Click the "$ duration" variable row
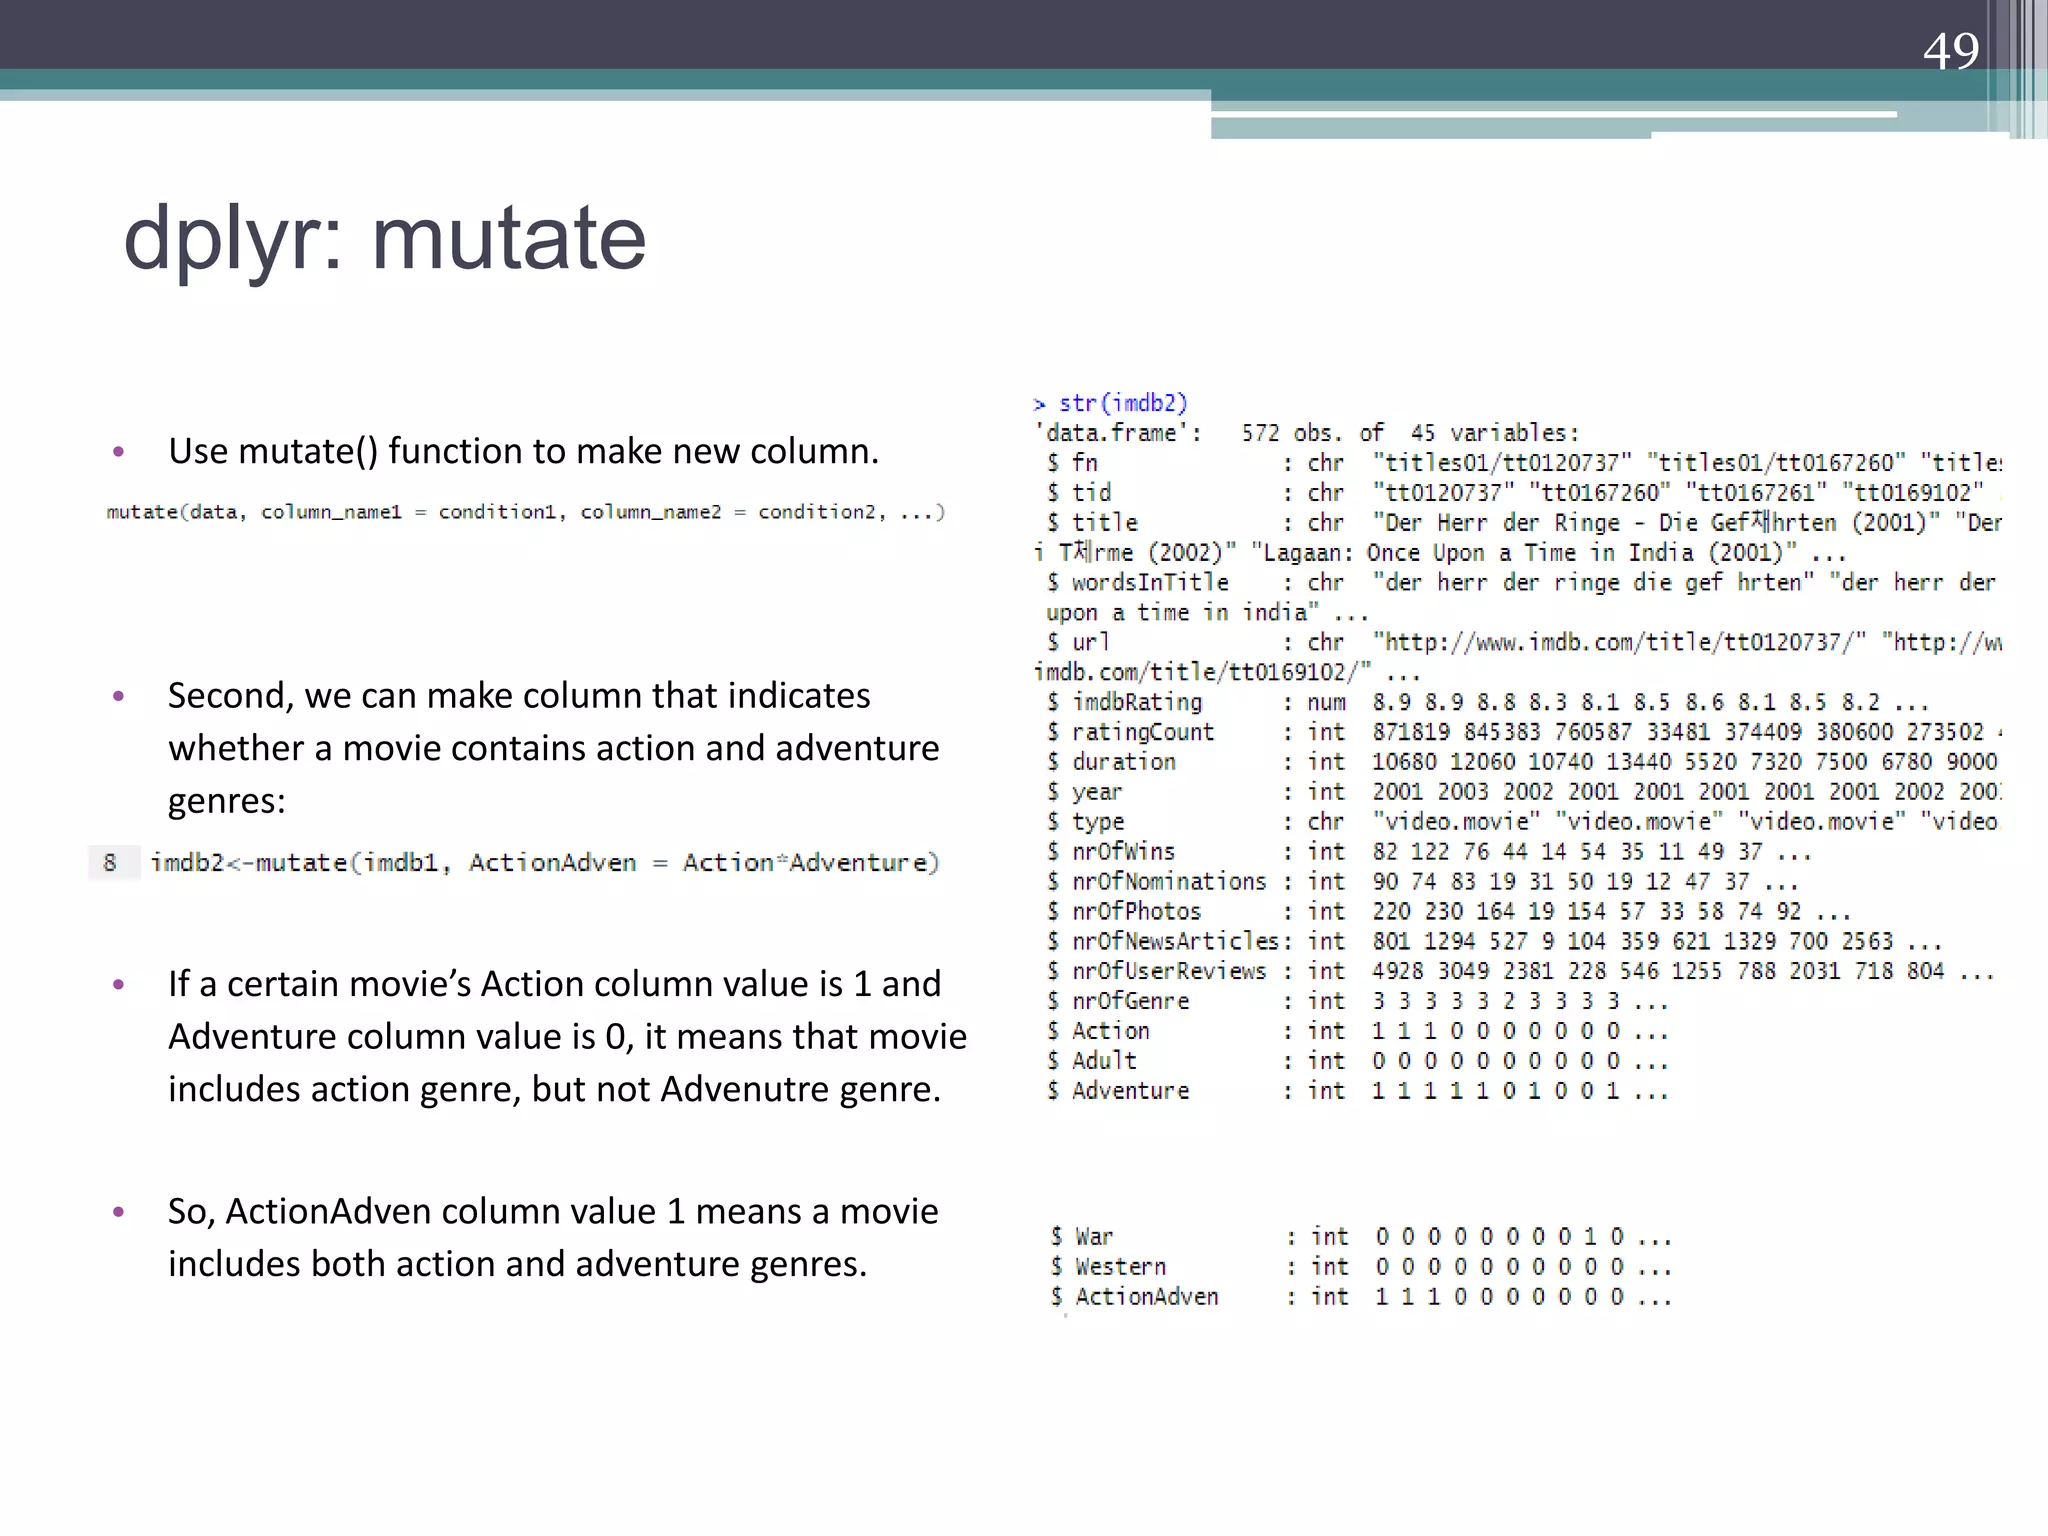 (x=1524, y=762)
